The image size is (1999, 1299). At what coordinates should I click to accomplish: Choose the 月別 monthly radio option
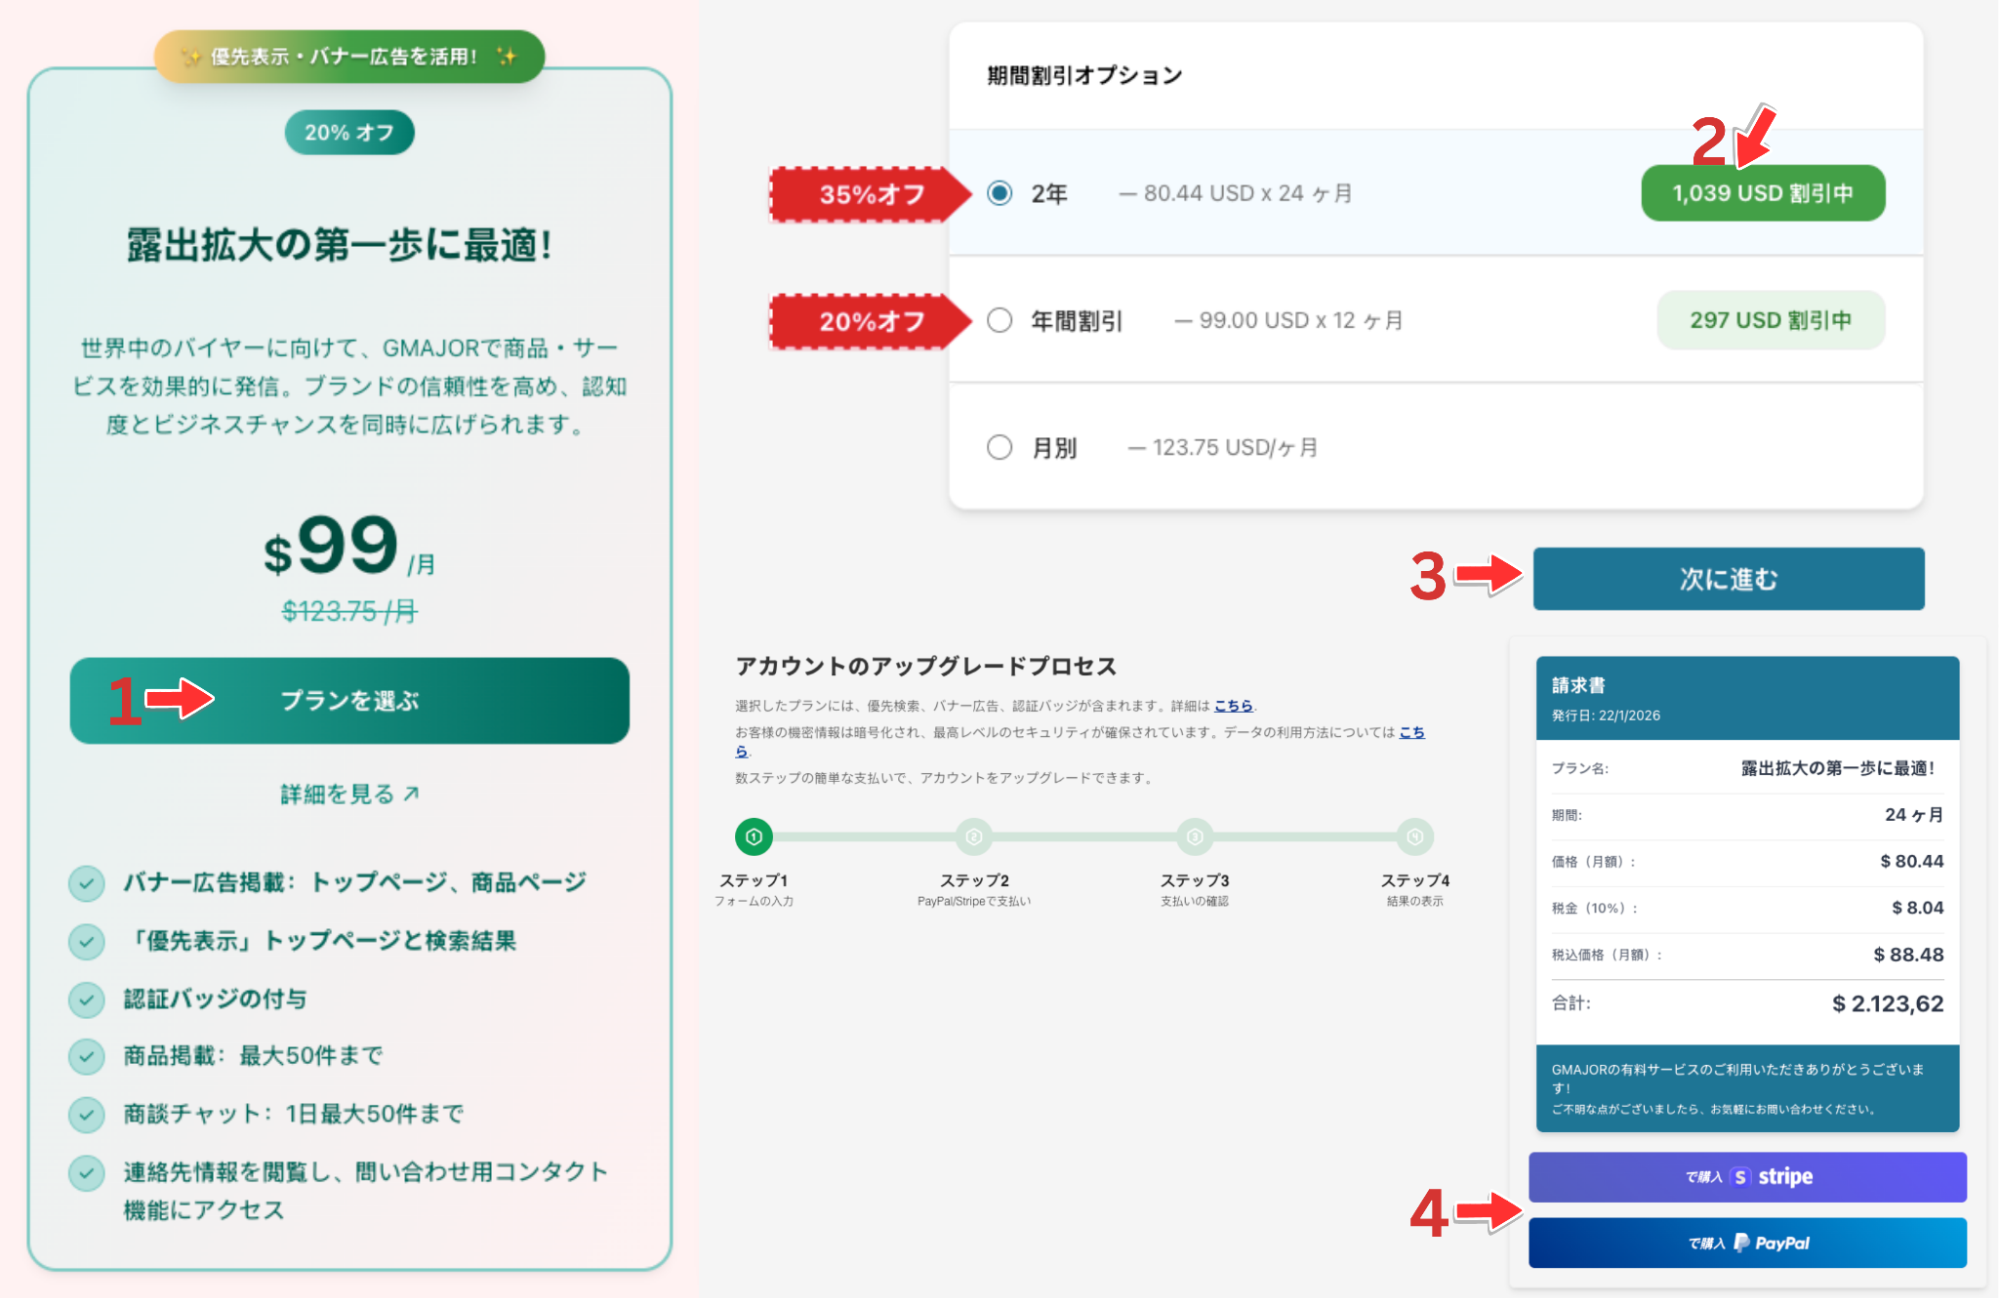point(999,447)
